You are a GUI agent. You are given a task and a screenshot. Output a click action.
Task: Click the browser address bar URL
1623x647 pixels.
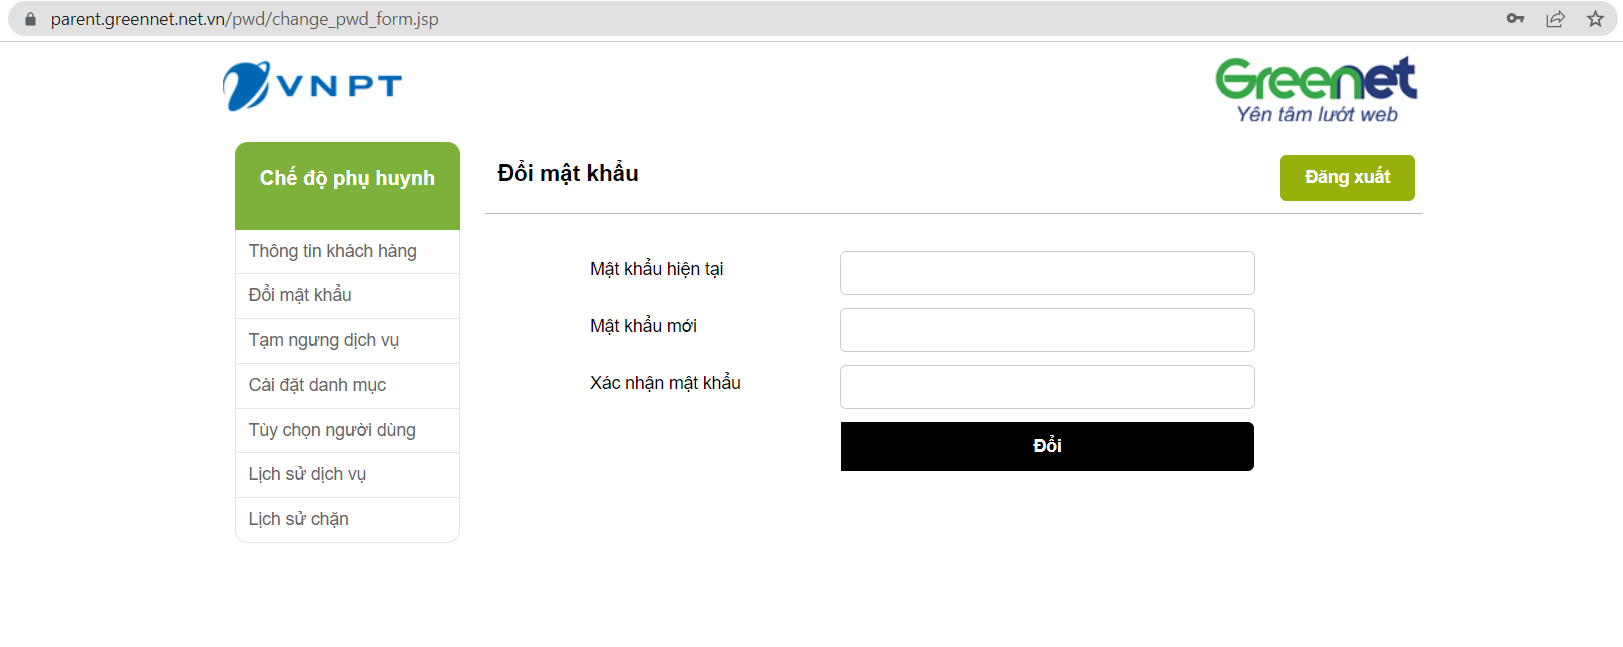pyautogui.click(x=244, y=19)
